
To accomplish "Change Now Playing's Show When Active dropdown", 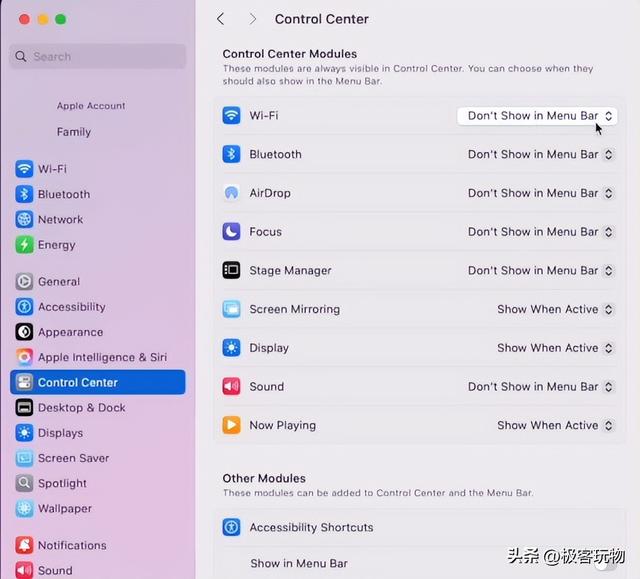I will click(555, 426).
